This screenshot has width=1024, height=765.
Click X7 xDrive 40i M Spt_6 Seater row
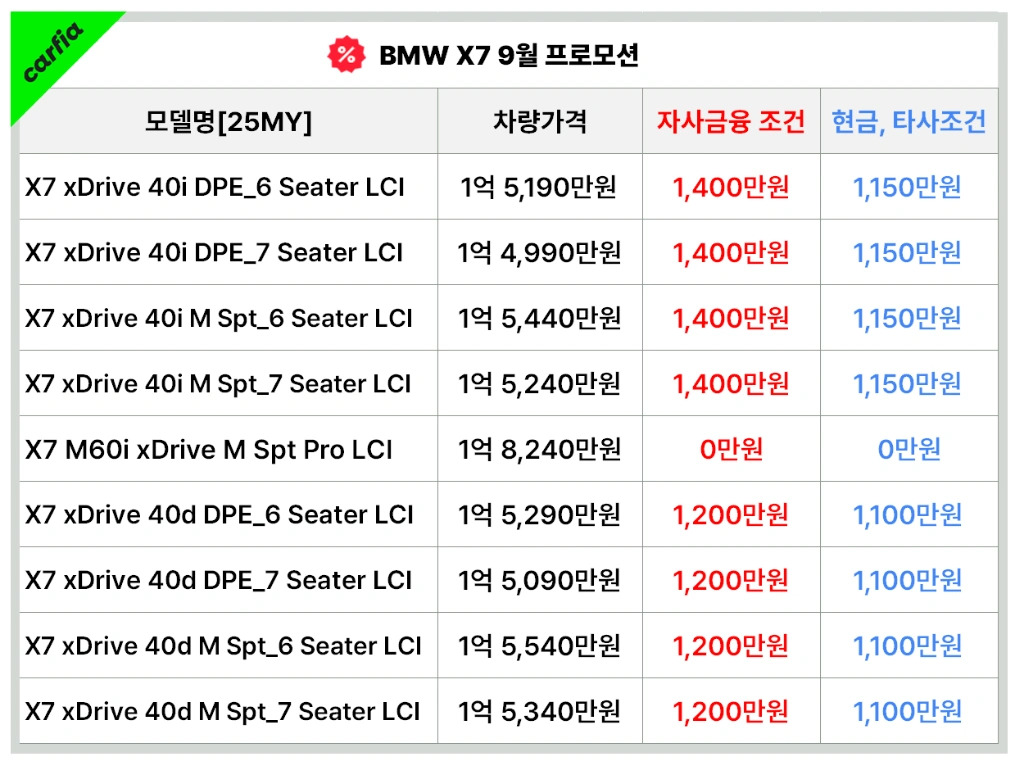(219, 319)
